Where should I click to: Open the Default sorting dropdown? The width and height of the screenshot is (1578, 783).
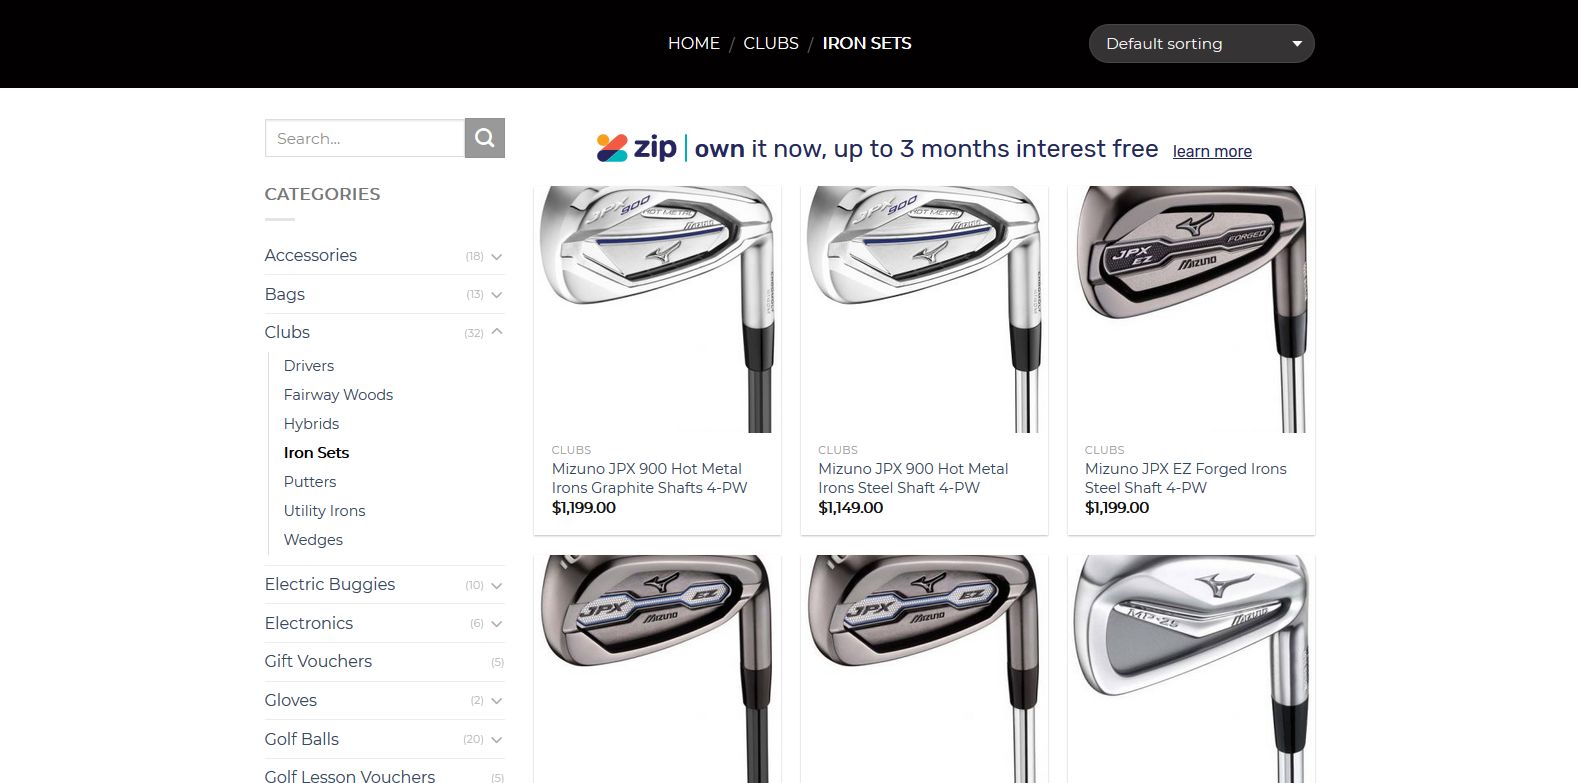click(1201, 44)
